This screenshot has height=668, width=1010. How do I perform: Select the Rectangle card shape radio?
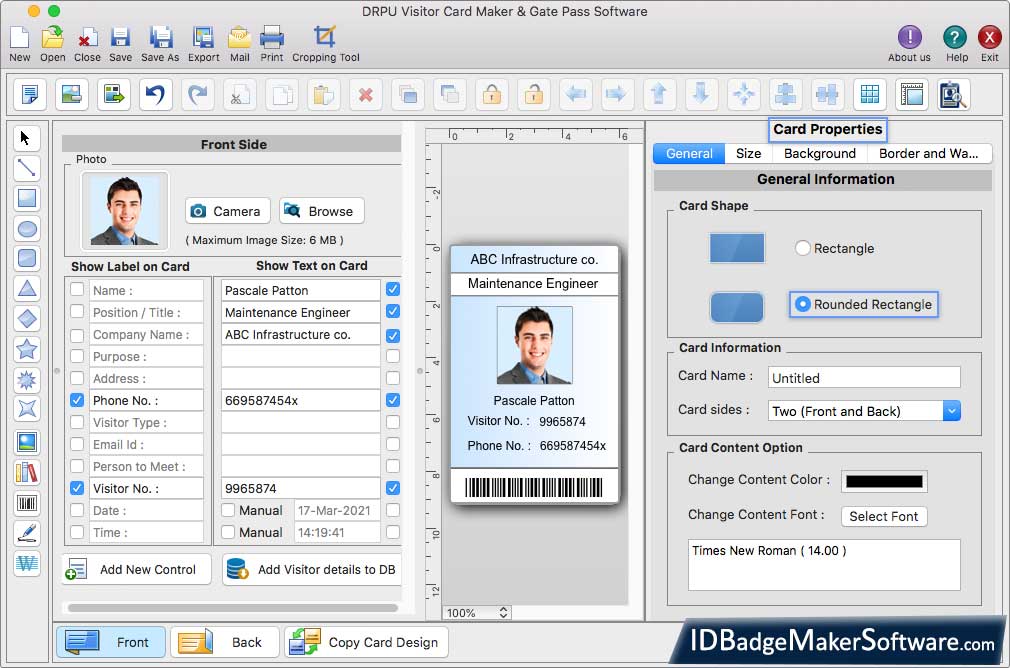(802, 248)
